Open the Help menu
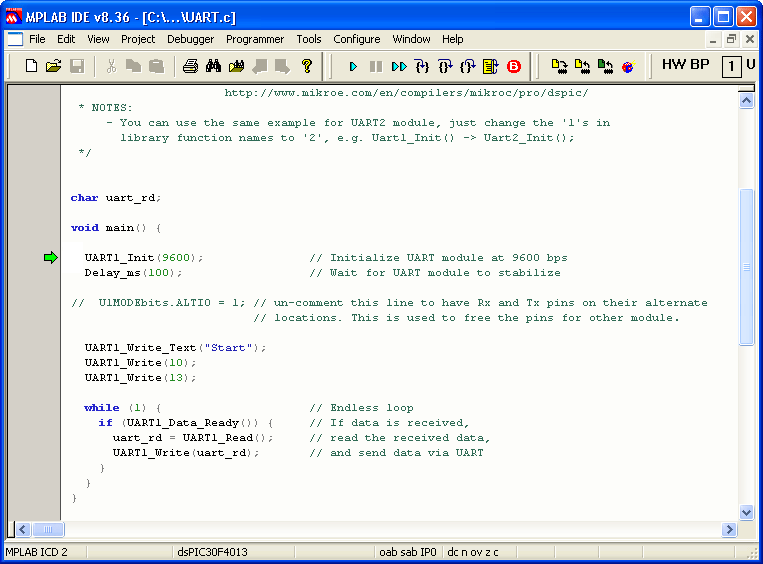The image size is (763, 564). (453, 39)
